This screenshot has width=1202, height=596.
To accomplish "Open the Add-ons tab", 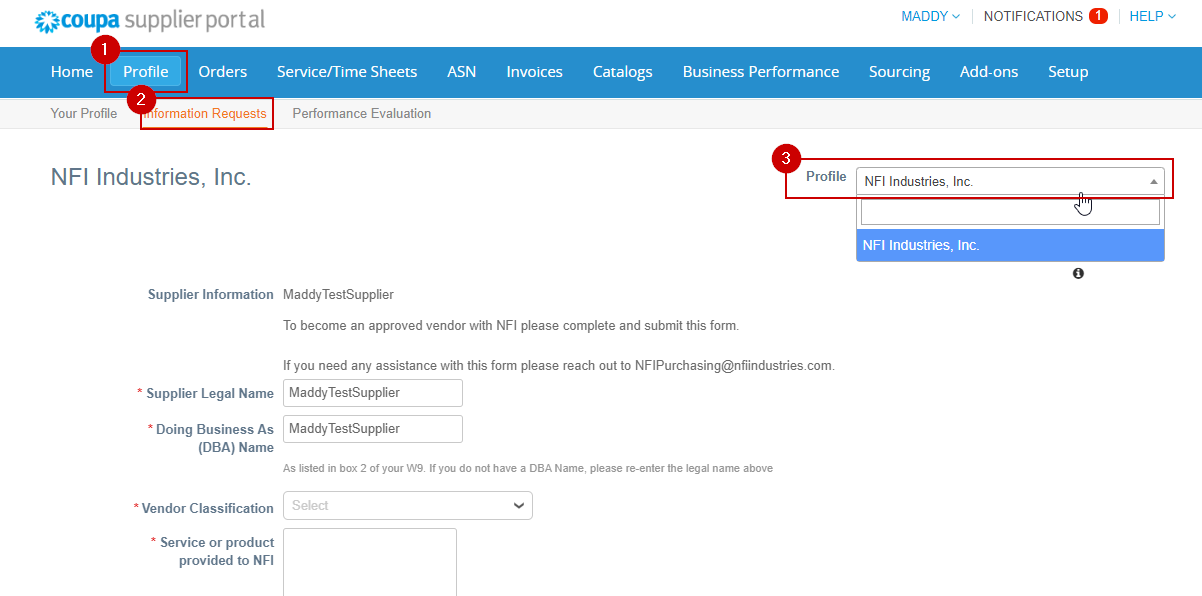I will click(x=989, y=72).
